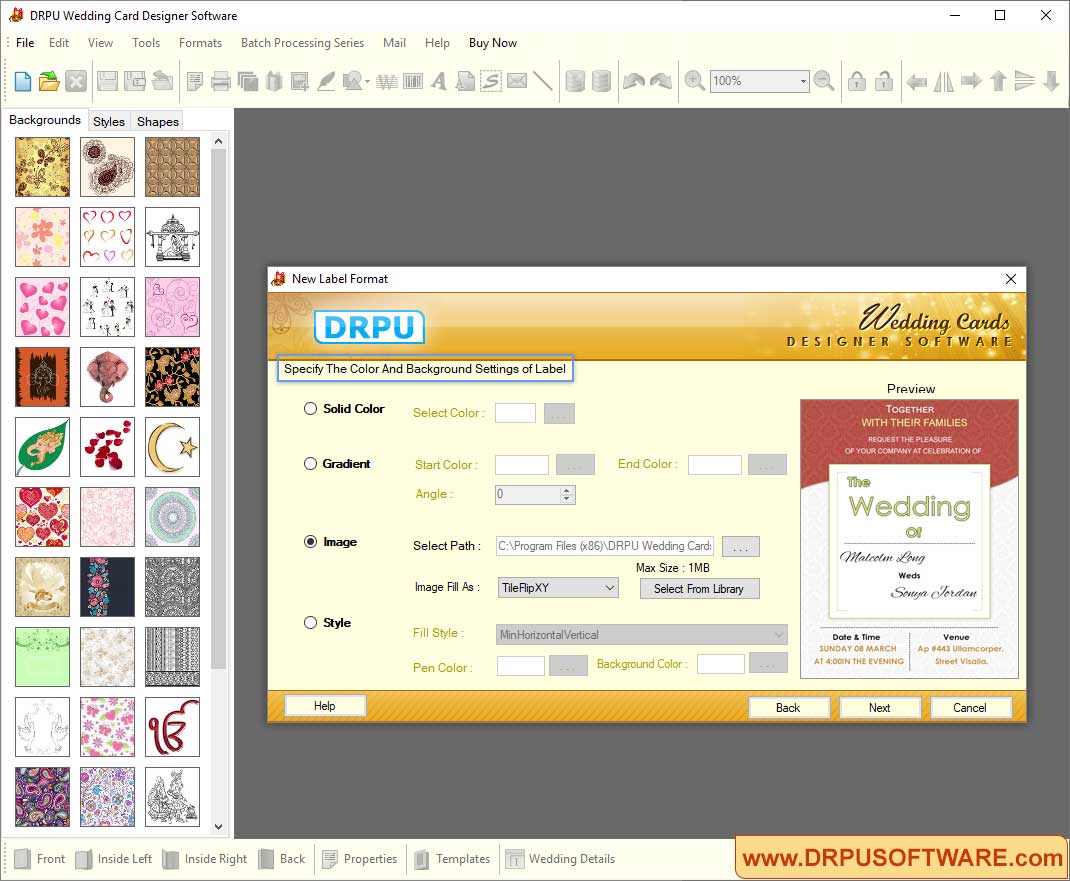The width and height of the screenshot is (1070, 881).
Task: Click the move left arrow icon
Action: 916,82
